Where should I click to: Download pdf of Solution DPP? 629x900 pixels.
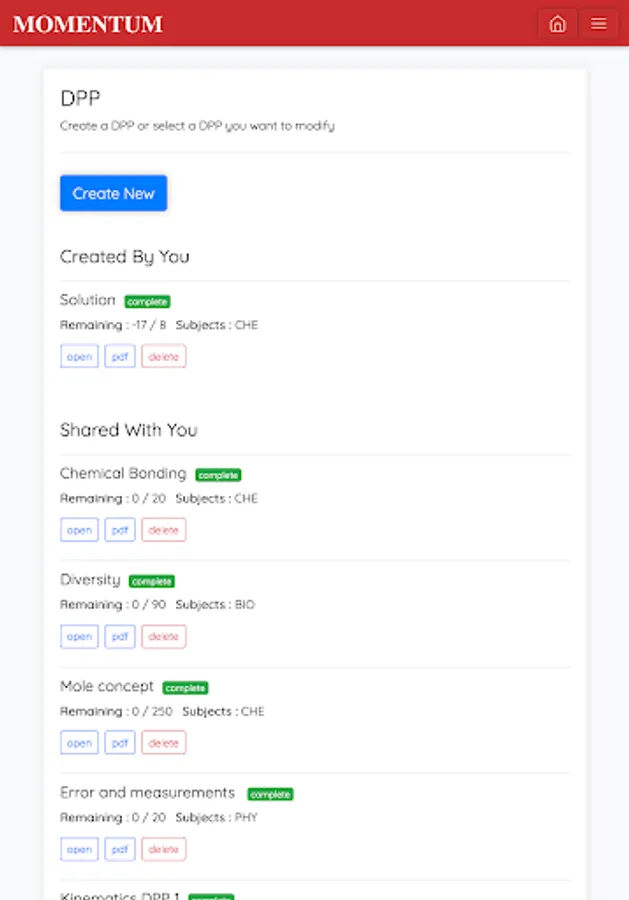point(120,356)
